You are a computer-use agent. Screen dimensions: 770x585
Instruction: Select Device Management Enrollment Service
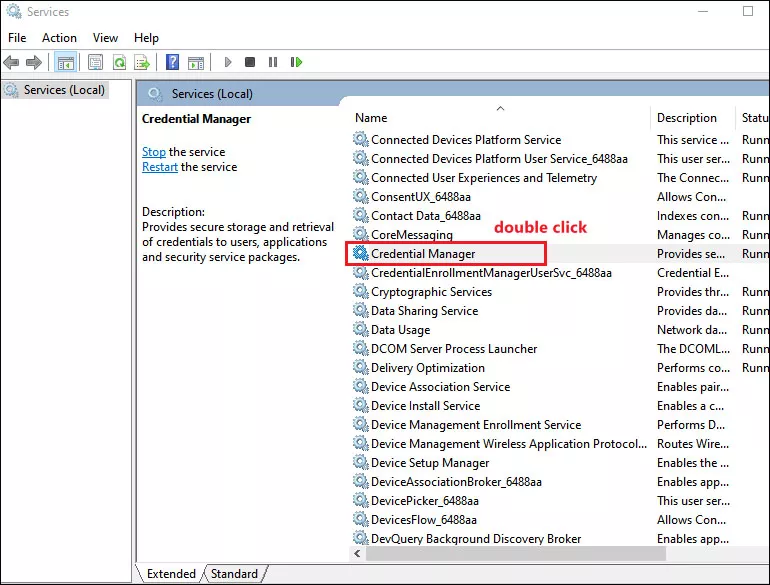coord(476,424)
